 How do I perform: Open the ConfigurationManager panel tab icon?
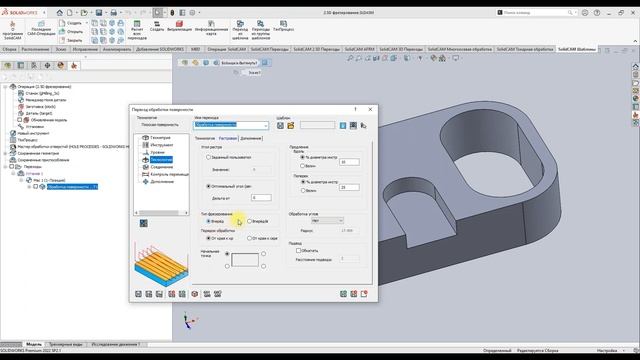click(34, 65)
